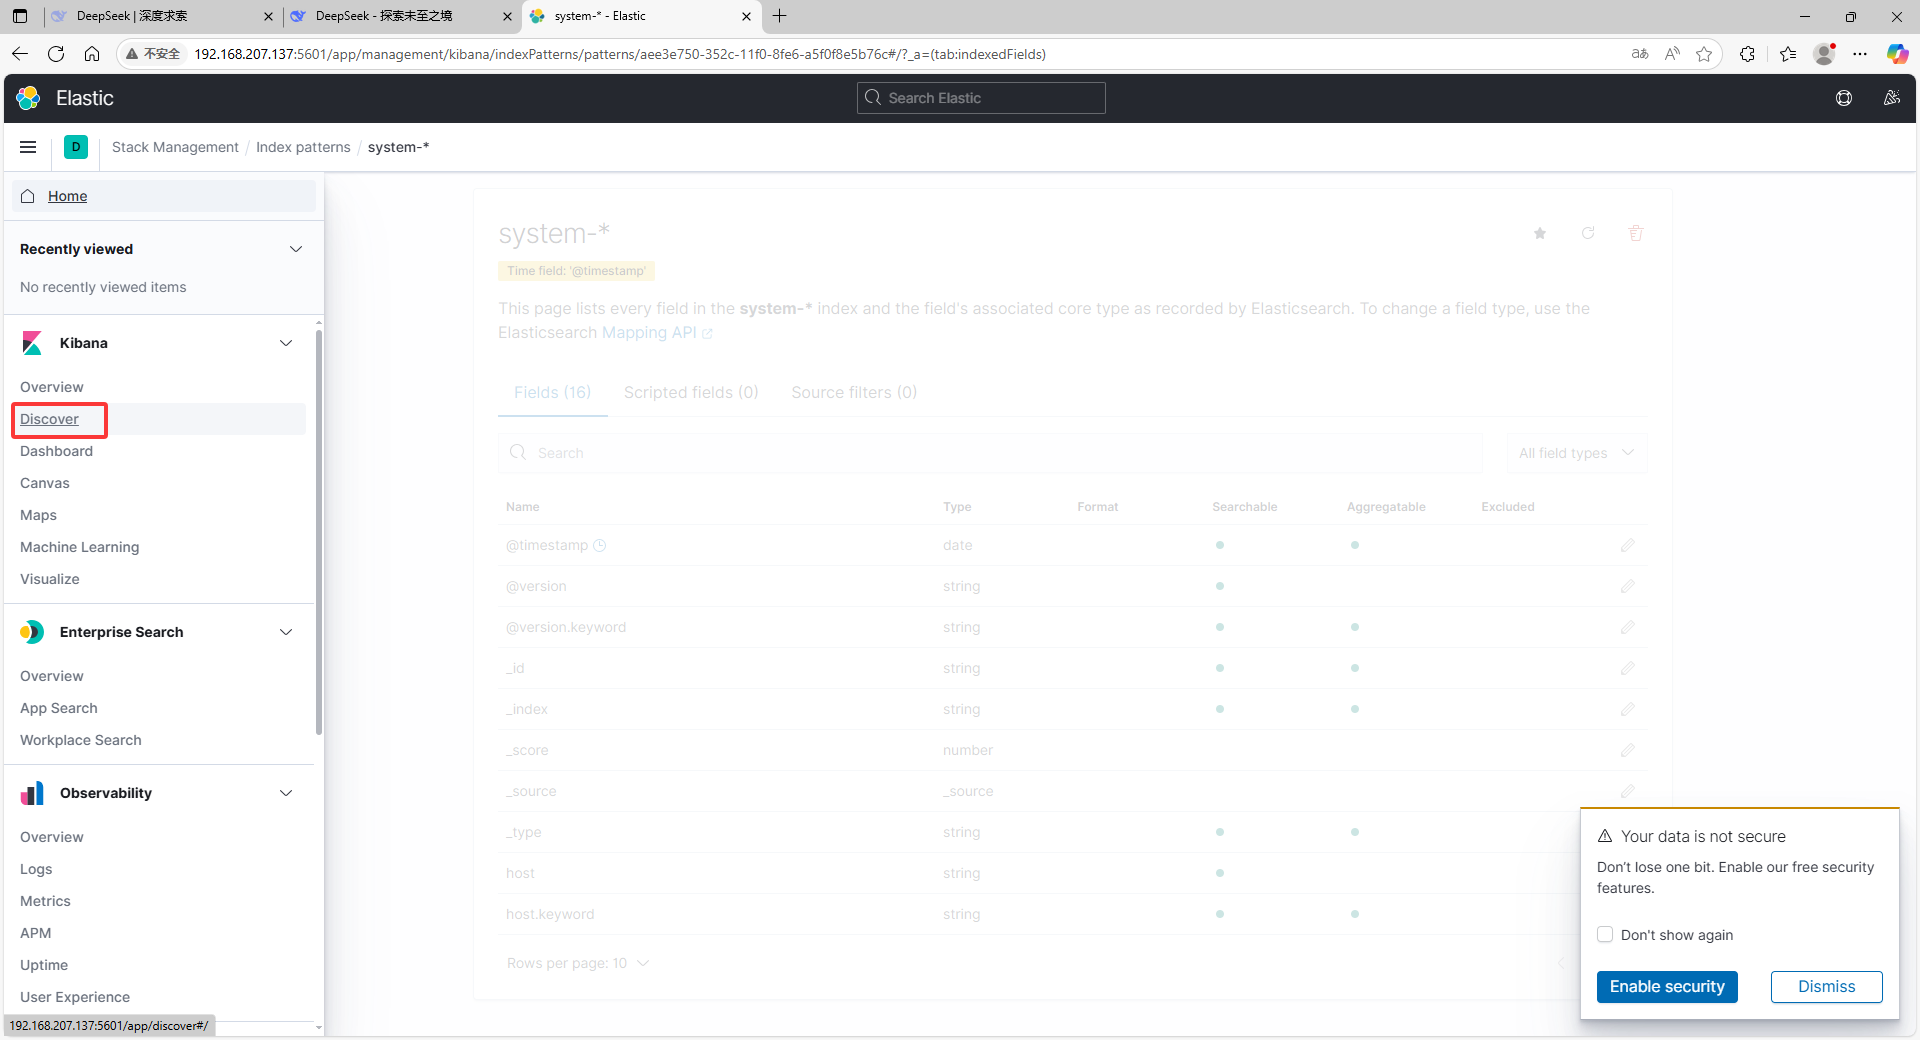Edit the @timestamp field pencil icon
1920x1040 pixels.
point(1628,545)
